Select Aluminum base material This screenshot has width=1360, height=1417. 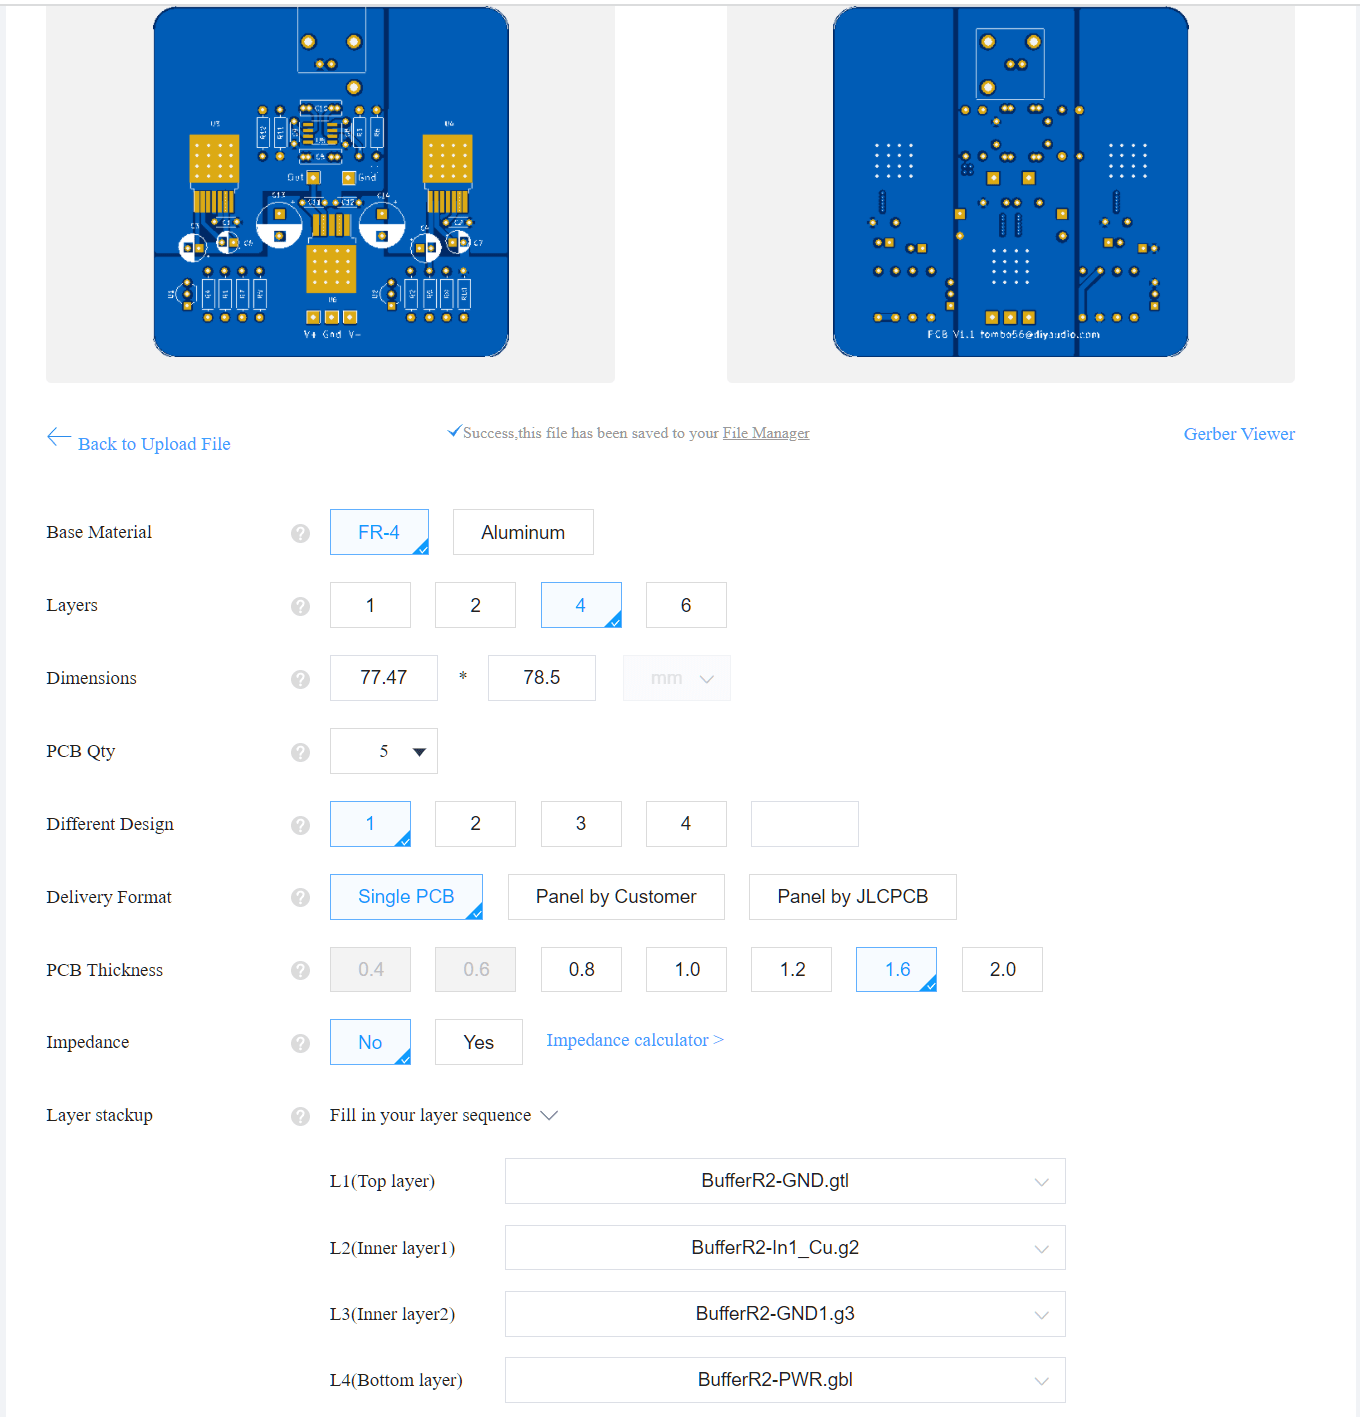523,532
